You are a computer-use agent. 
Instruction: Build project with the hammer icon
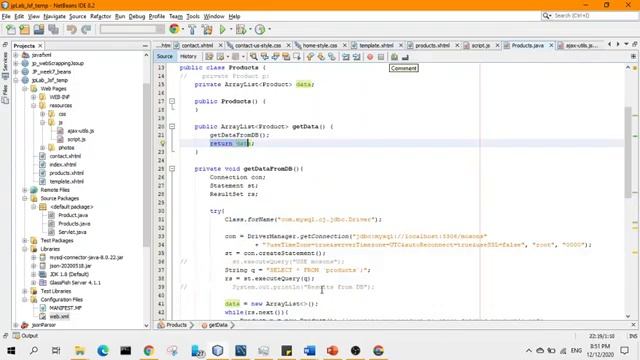click(x=192, y=29)
